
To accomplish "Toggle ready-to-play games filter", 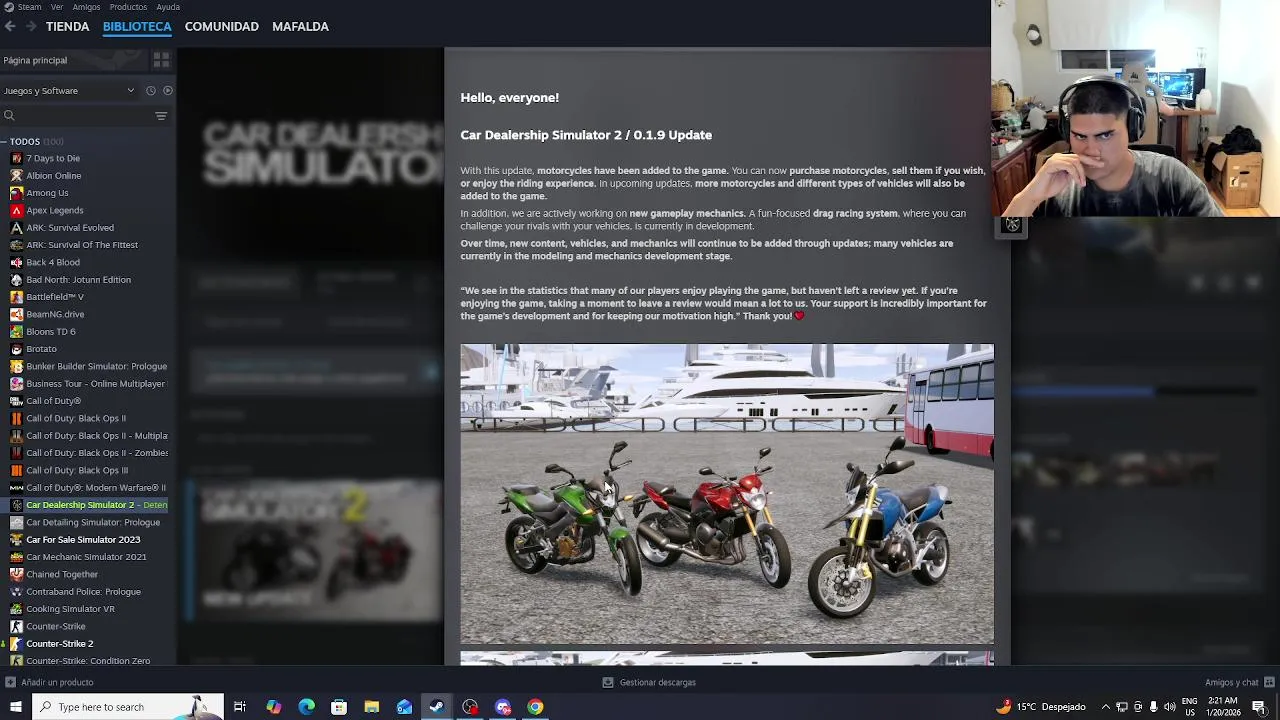I will click(167, 91).
